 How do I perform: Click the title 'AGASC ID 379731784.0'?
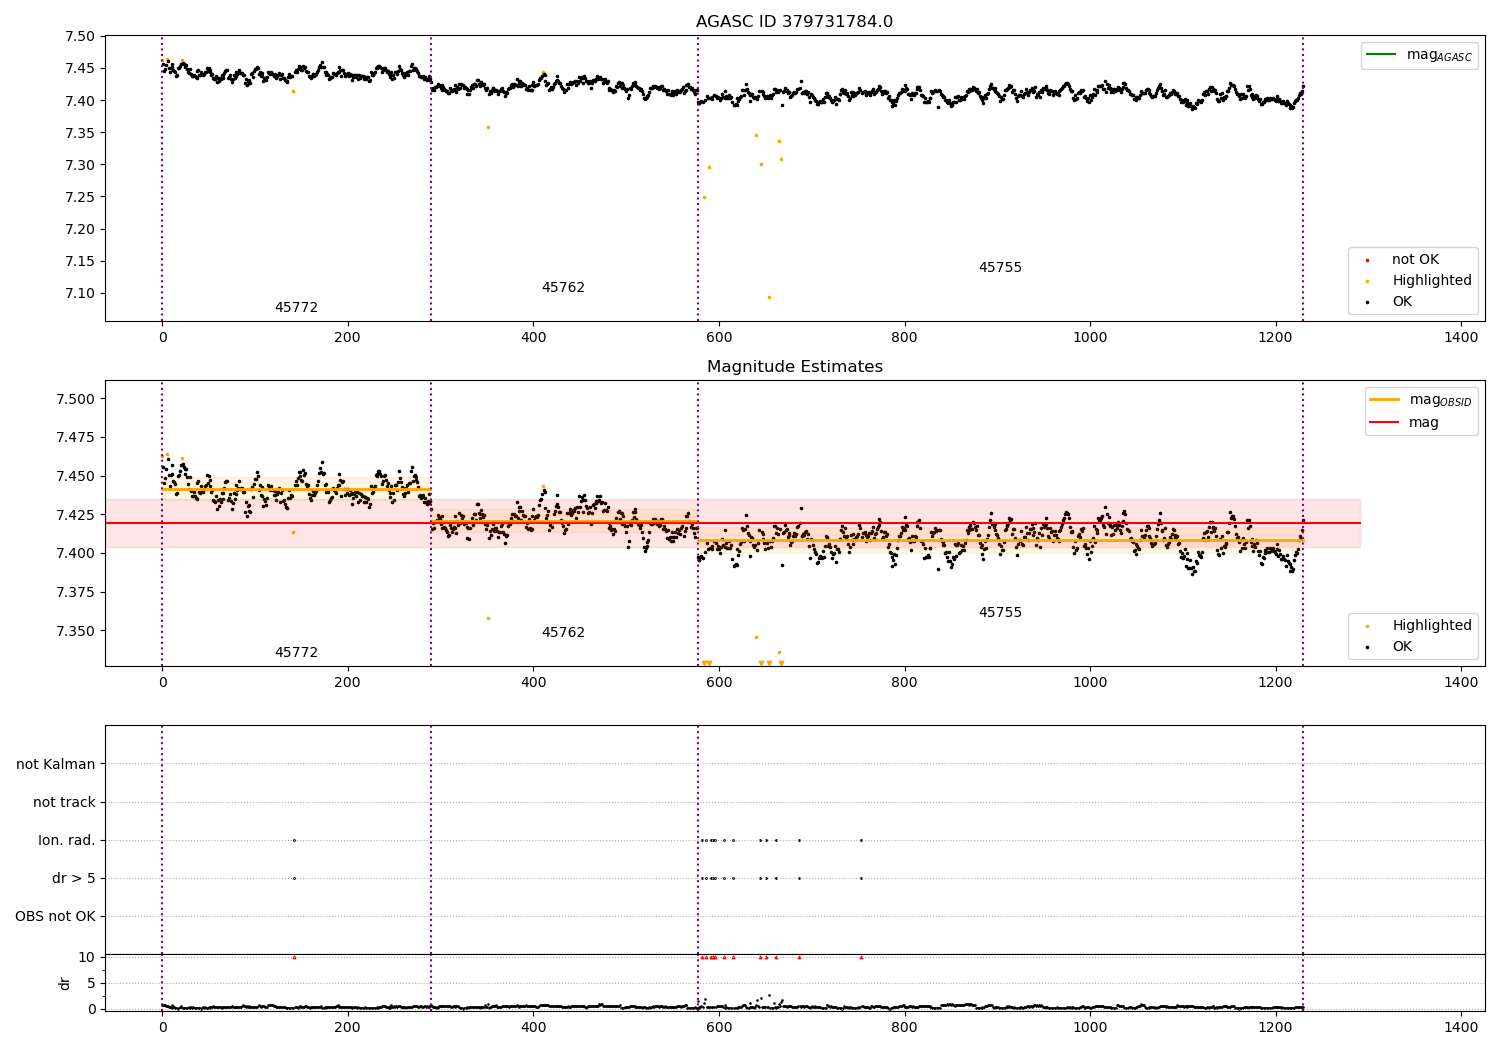coord(794,22)
